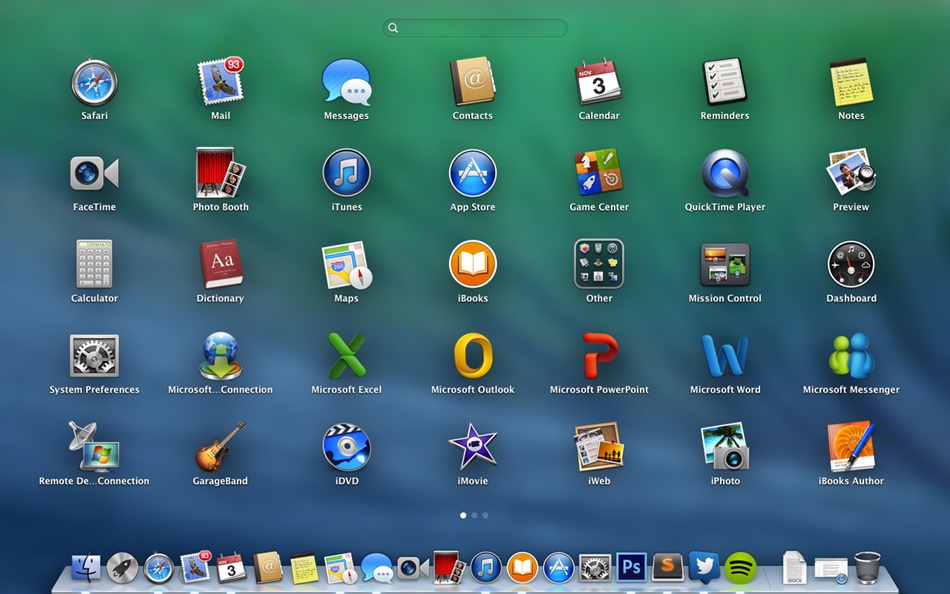Launch iTunes from the Launchpad grid

pyautogui.click(x=347, y=173)
